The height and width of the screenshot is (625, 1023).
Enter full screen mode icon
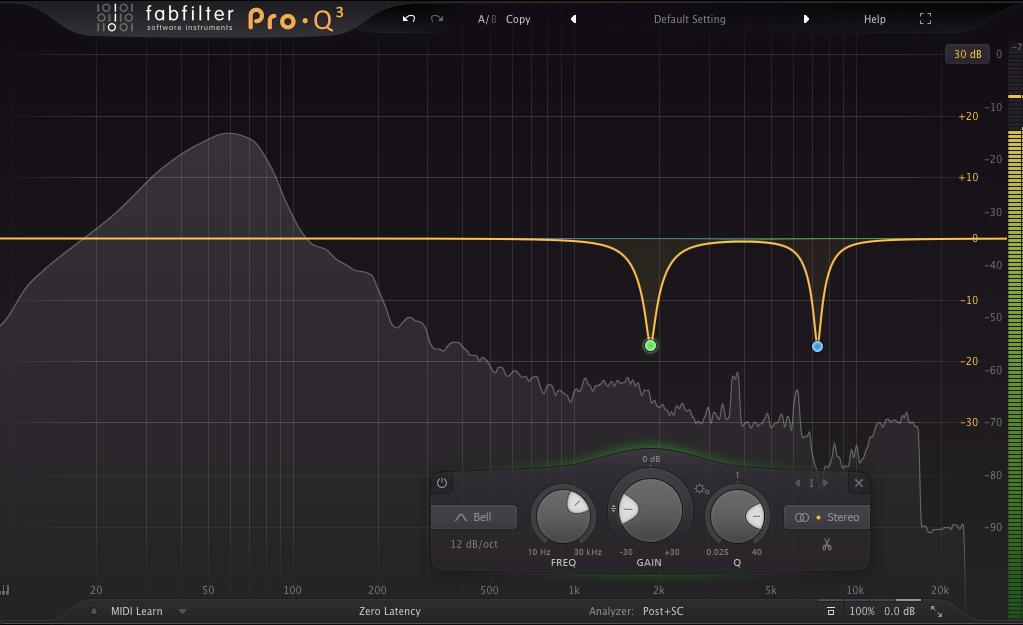pos(925,19)
